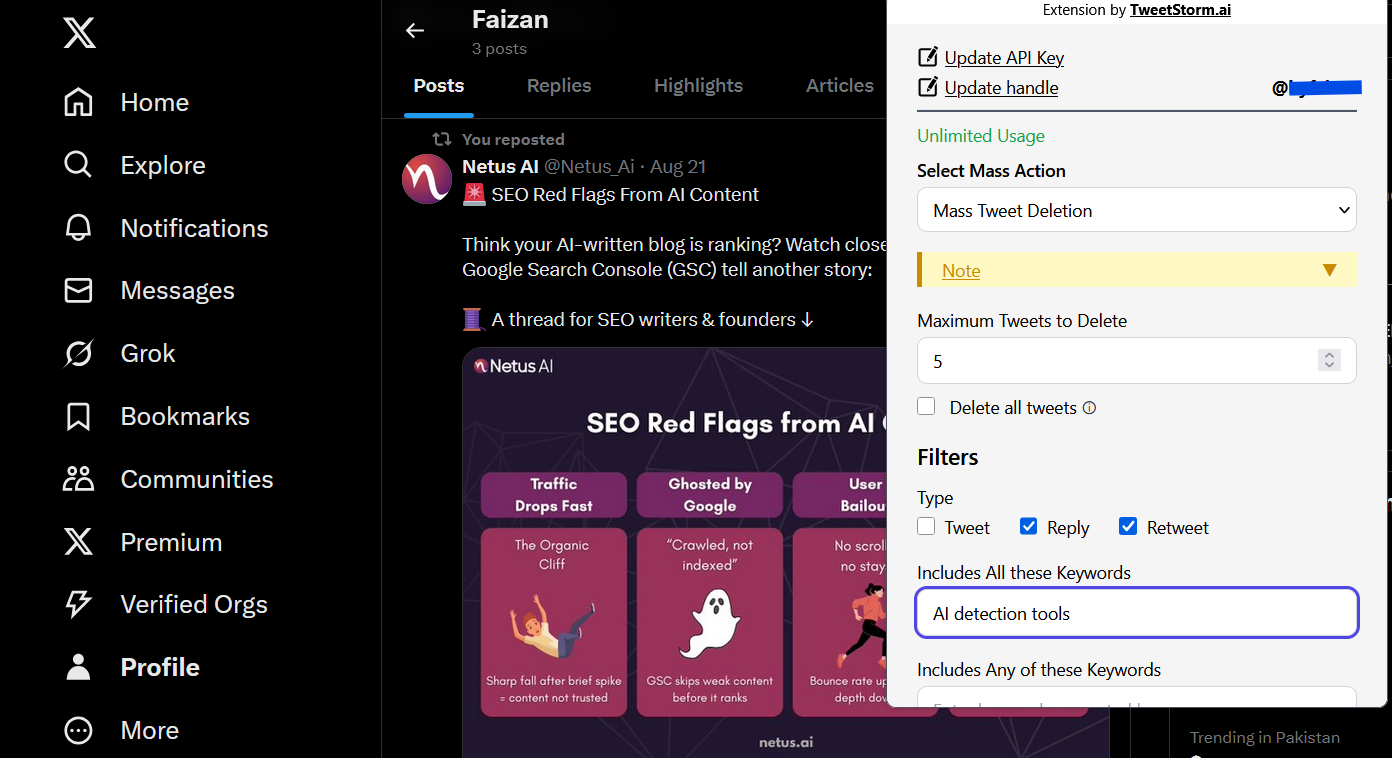
Task: Uncheck the Reply filter
Action: [1029, 525]
